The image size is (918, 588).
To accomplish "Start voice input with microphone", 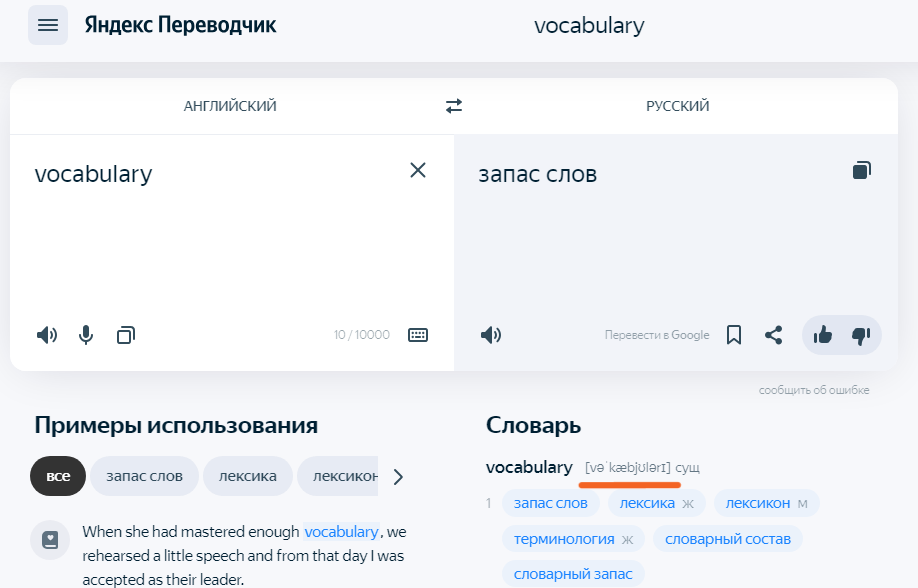I will (x=86, y=335).
